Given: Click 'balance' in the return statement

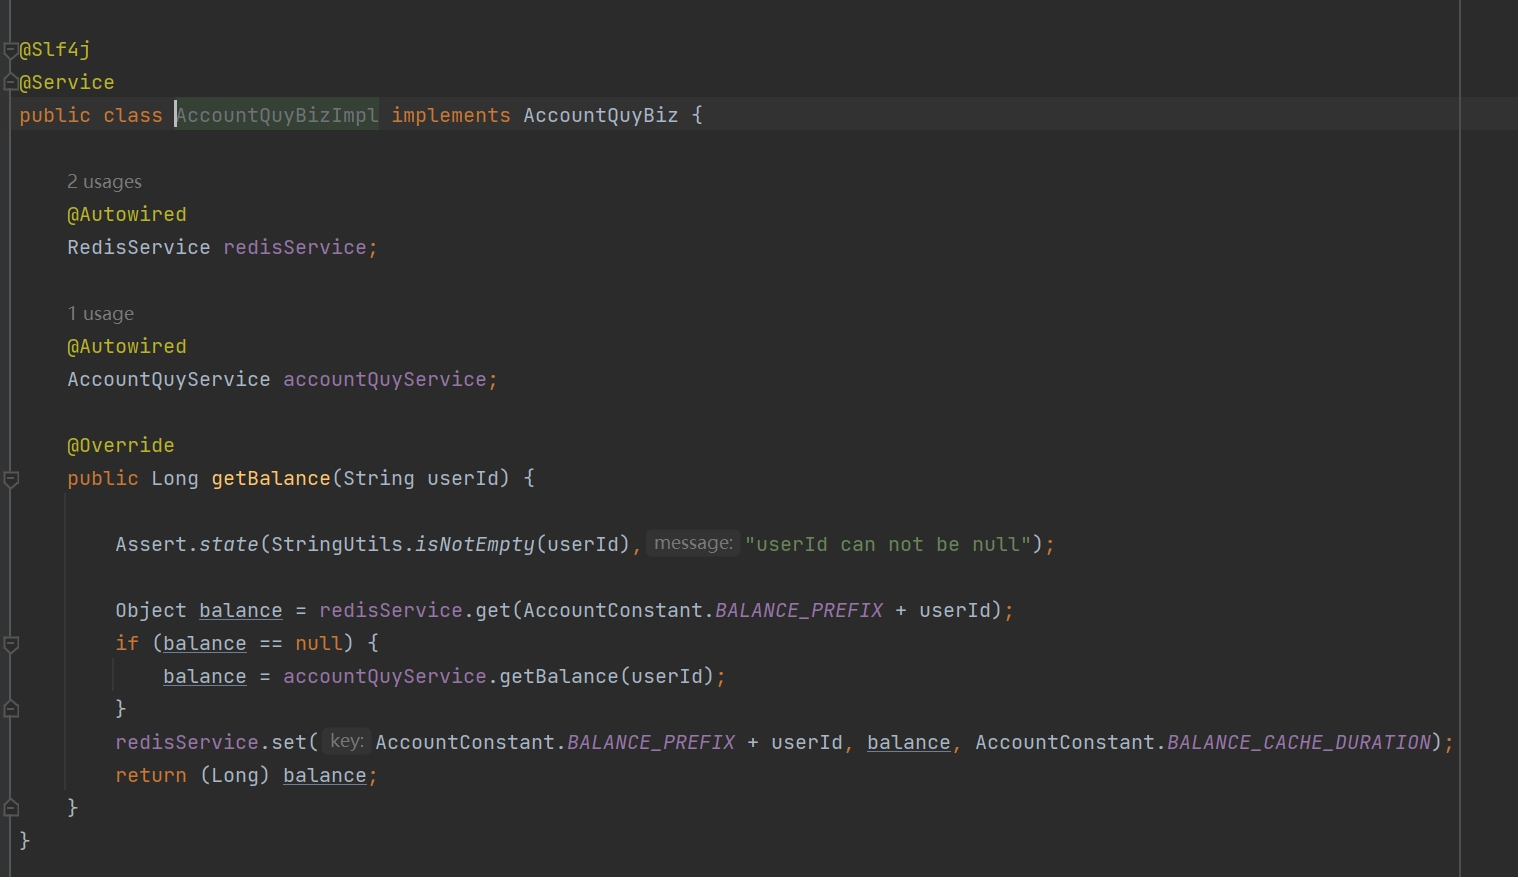Looking at the screenshot, I should [x=325, y=776].
